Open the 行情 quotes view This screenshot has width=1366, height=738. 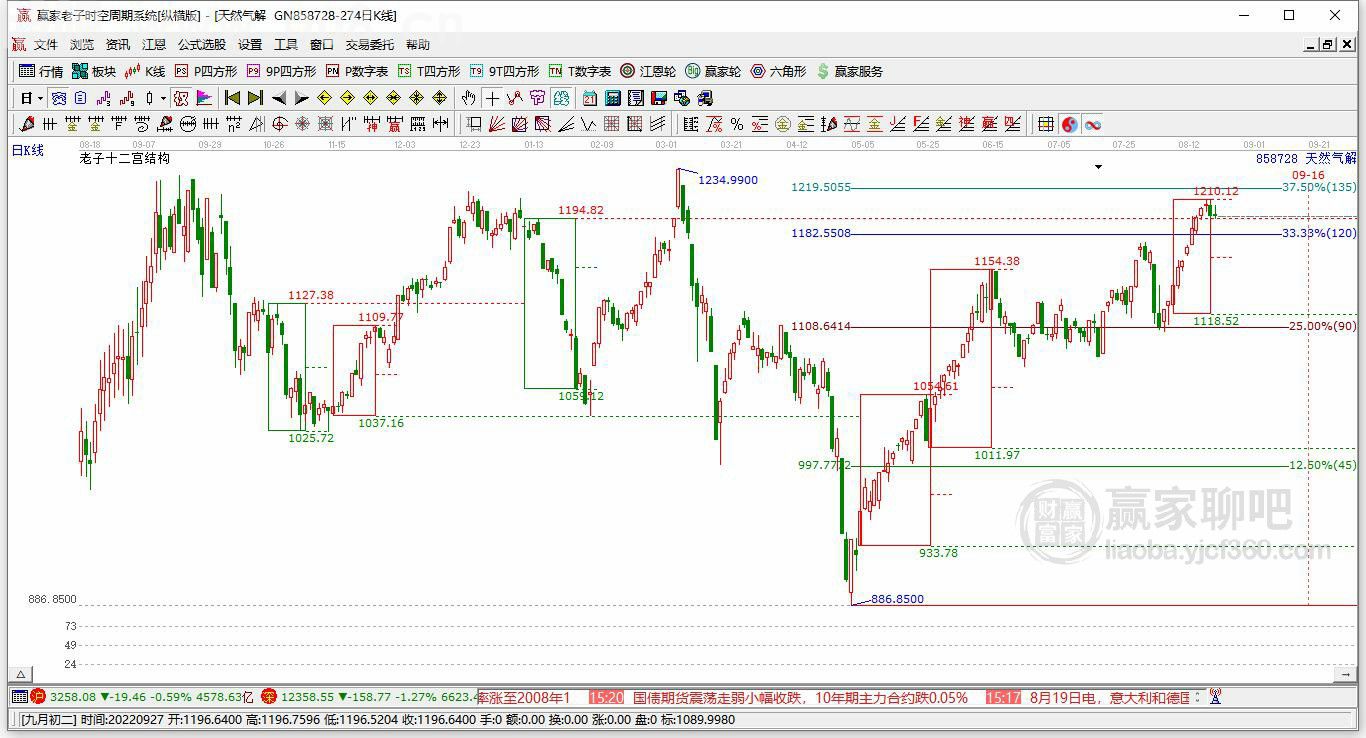tap(41, 71)
